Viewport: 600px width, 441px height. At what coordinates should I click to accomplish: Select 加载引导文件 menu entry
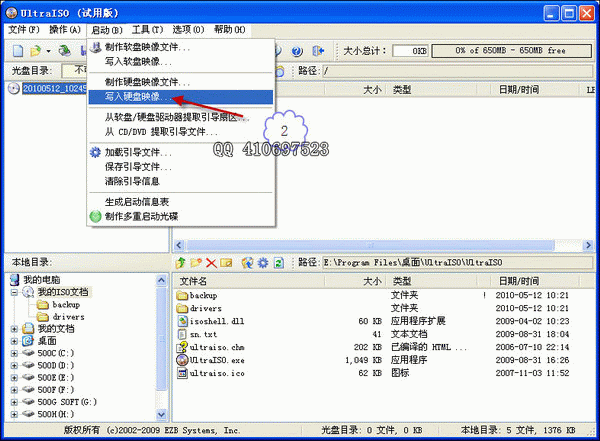coord(181,152)
